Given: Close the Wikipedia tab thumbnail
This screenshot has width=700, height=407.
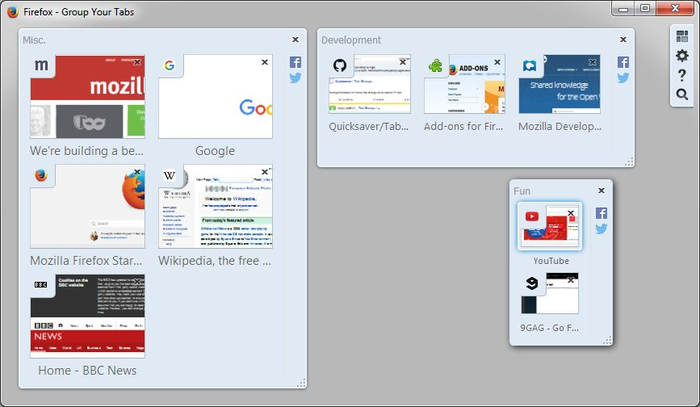Looking at the screenshot, I should [265, 172].
